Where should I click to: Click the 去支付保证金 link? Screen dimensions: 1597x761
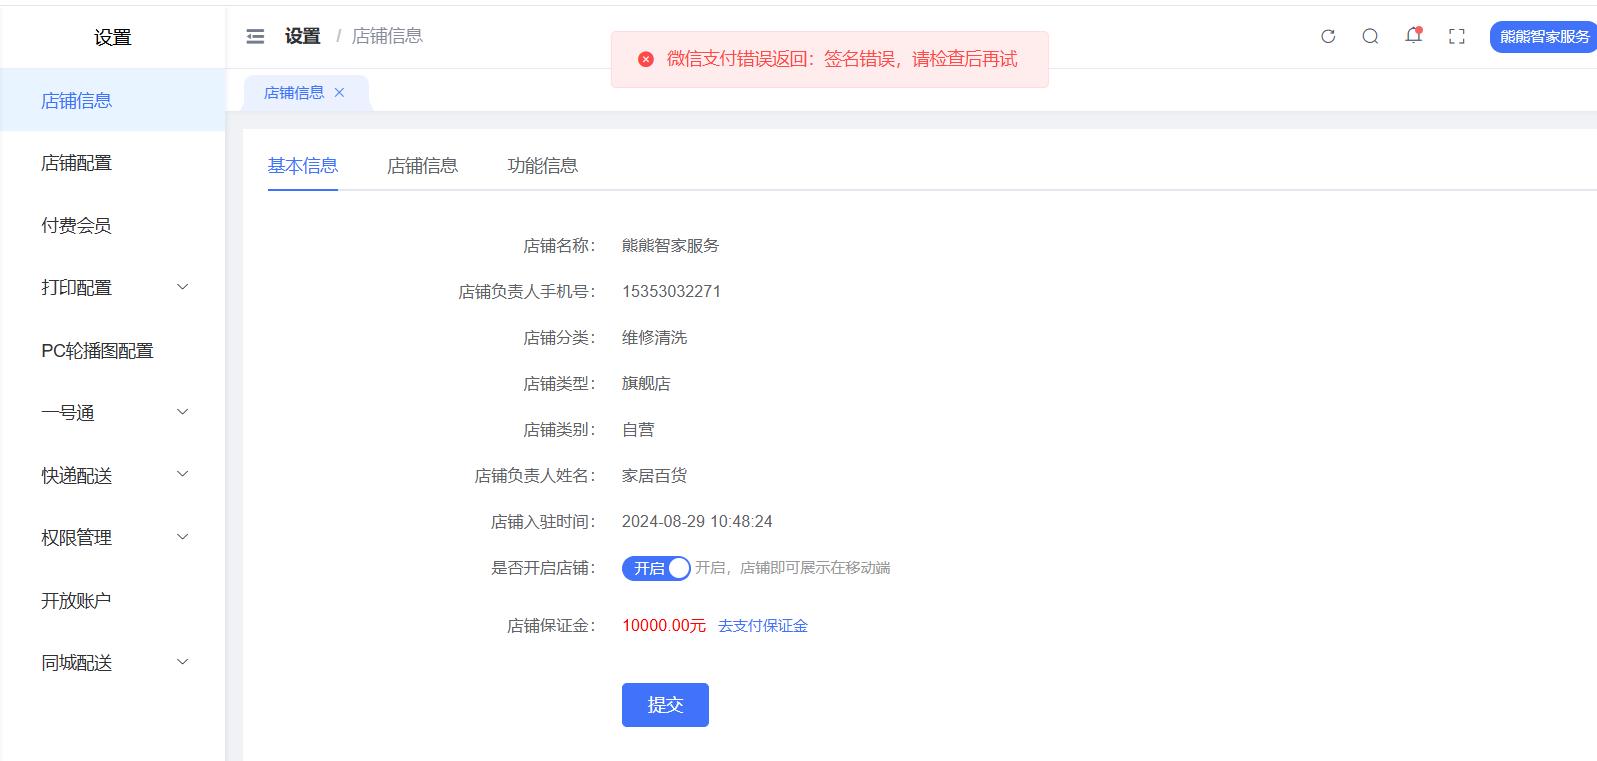(x=762, y=626)
